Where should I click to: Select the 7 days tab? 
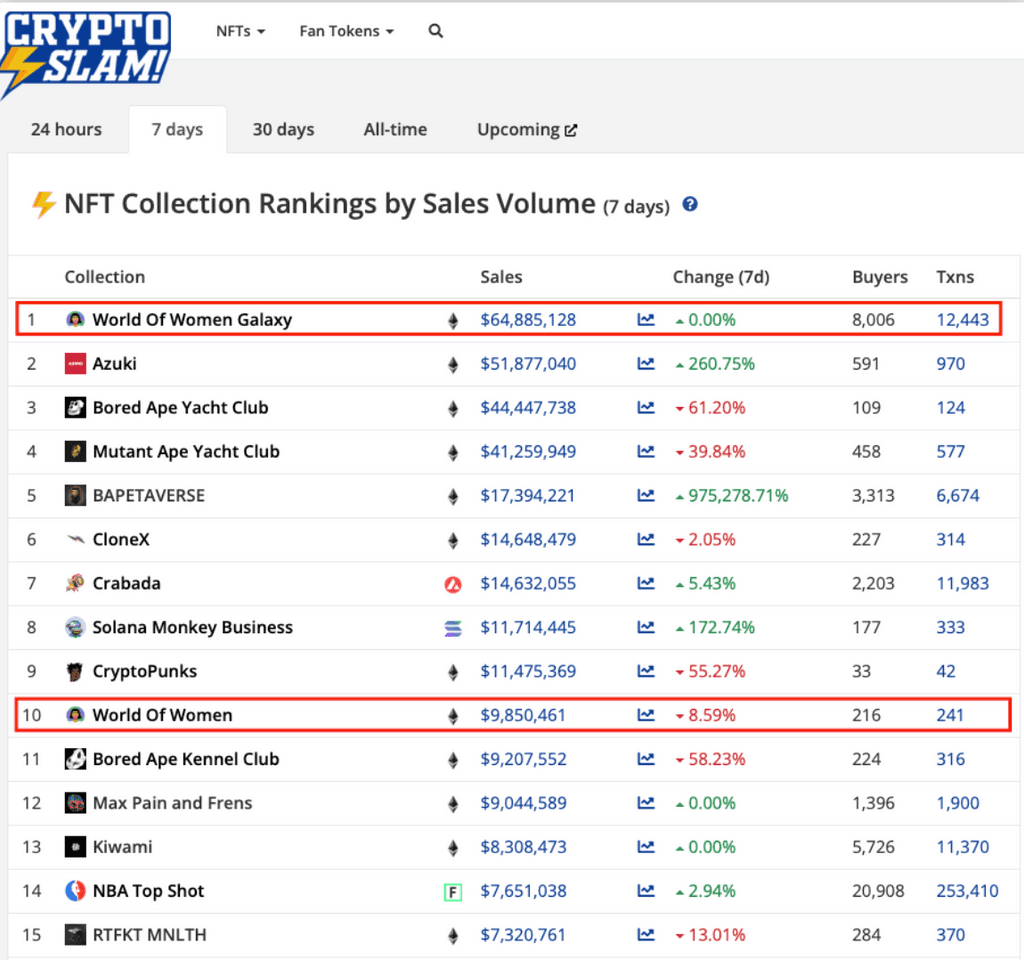[x=178, y=129]
